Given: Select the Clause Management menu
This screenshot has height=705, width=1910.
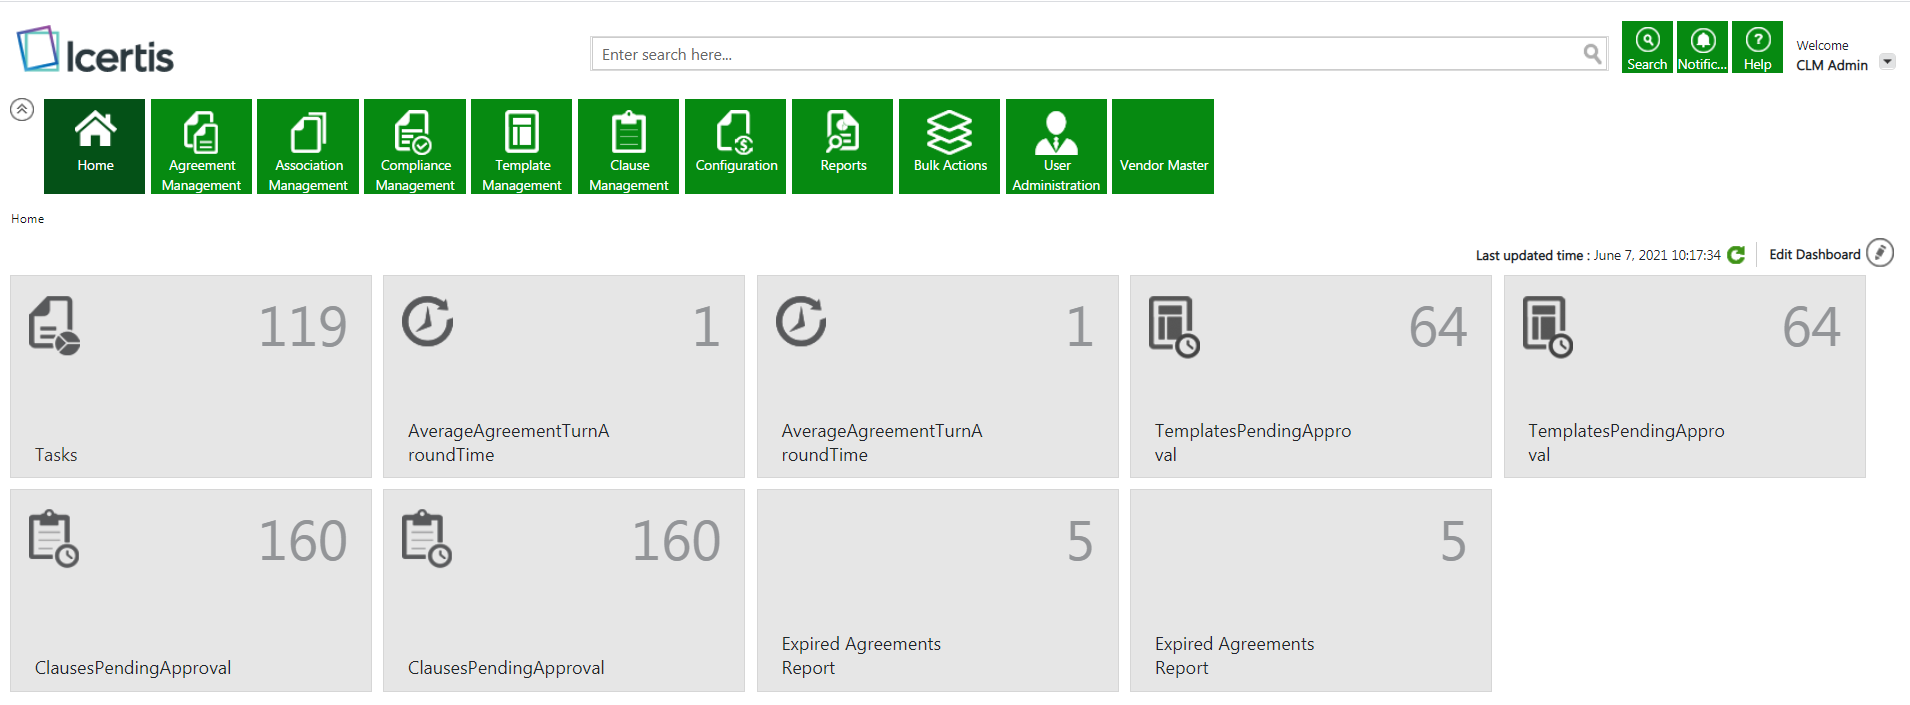Looking at the screenshot, I should tap(628, 146).
